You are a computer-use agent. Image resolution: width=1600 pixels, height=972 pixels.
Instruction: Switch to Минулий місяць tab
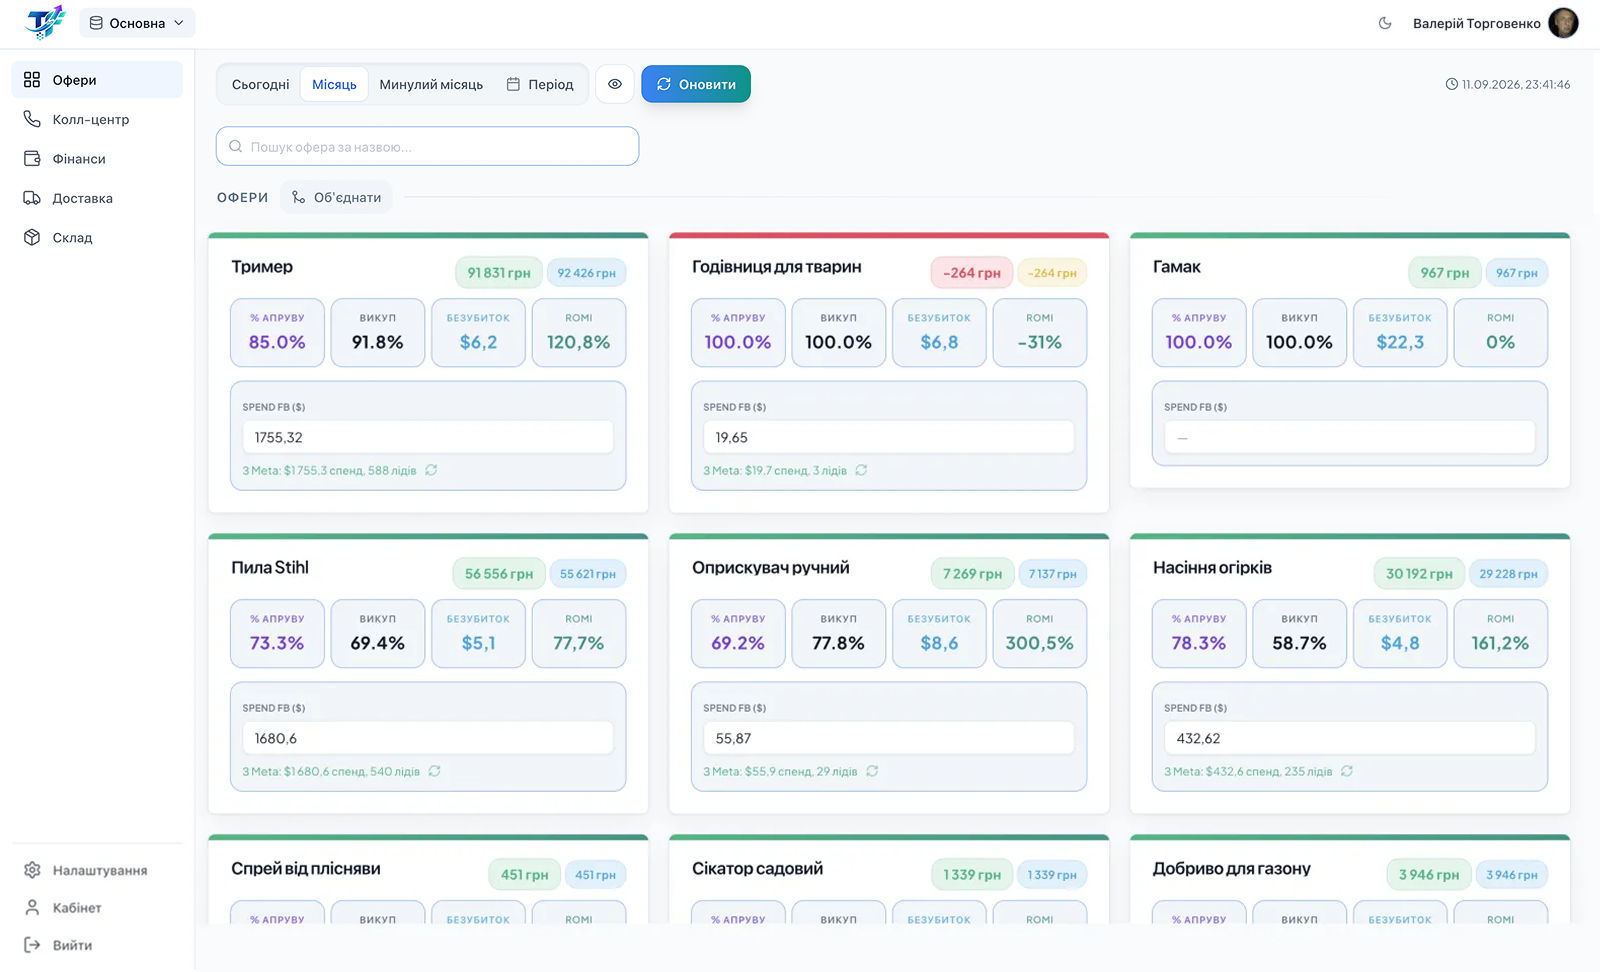pos(431,84)
